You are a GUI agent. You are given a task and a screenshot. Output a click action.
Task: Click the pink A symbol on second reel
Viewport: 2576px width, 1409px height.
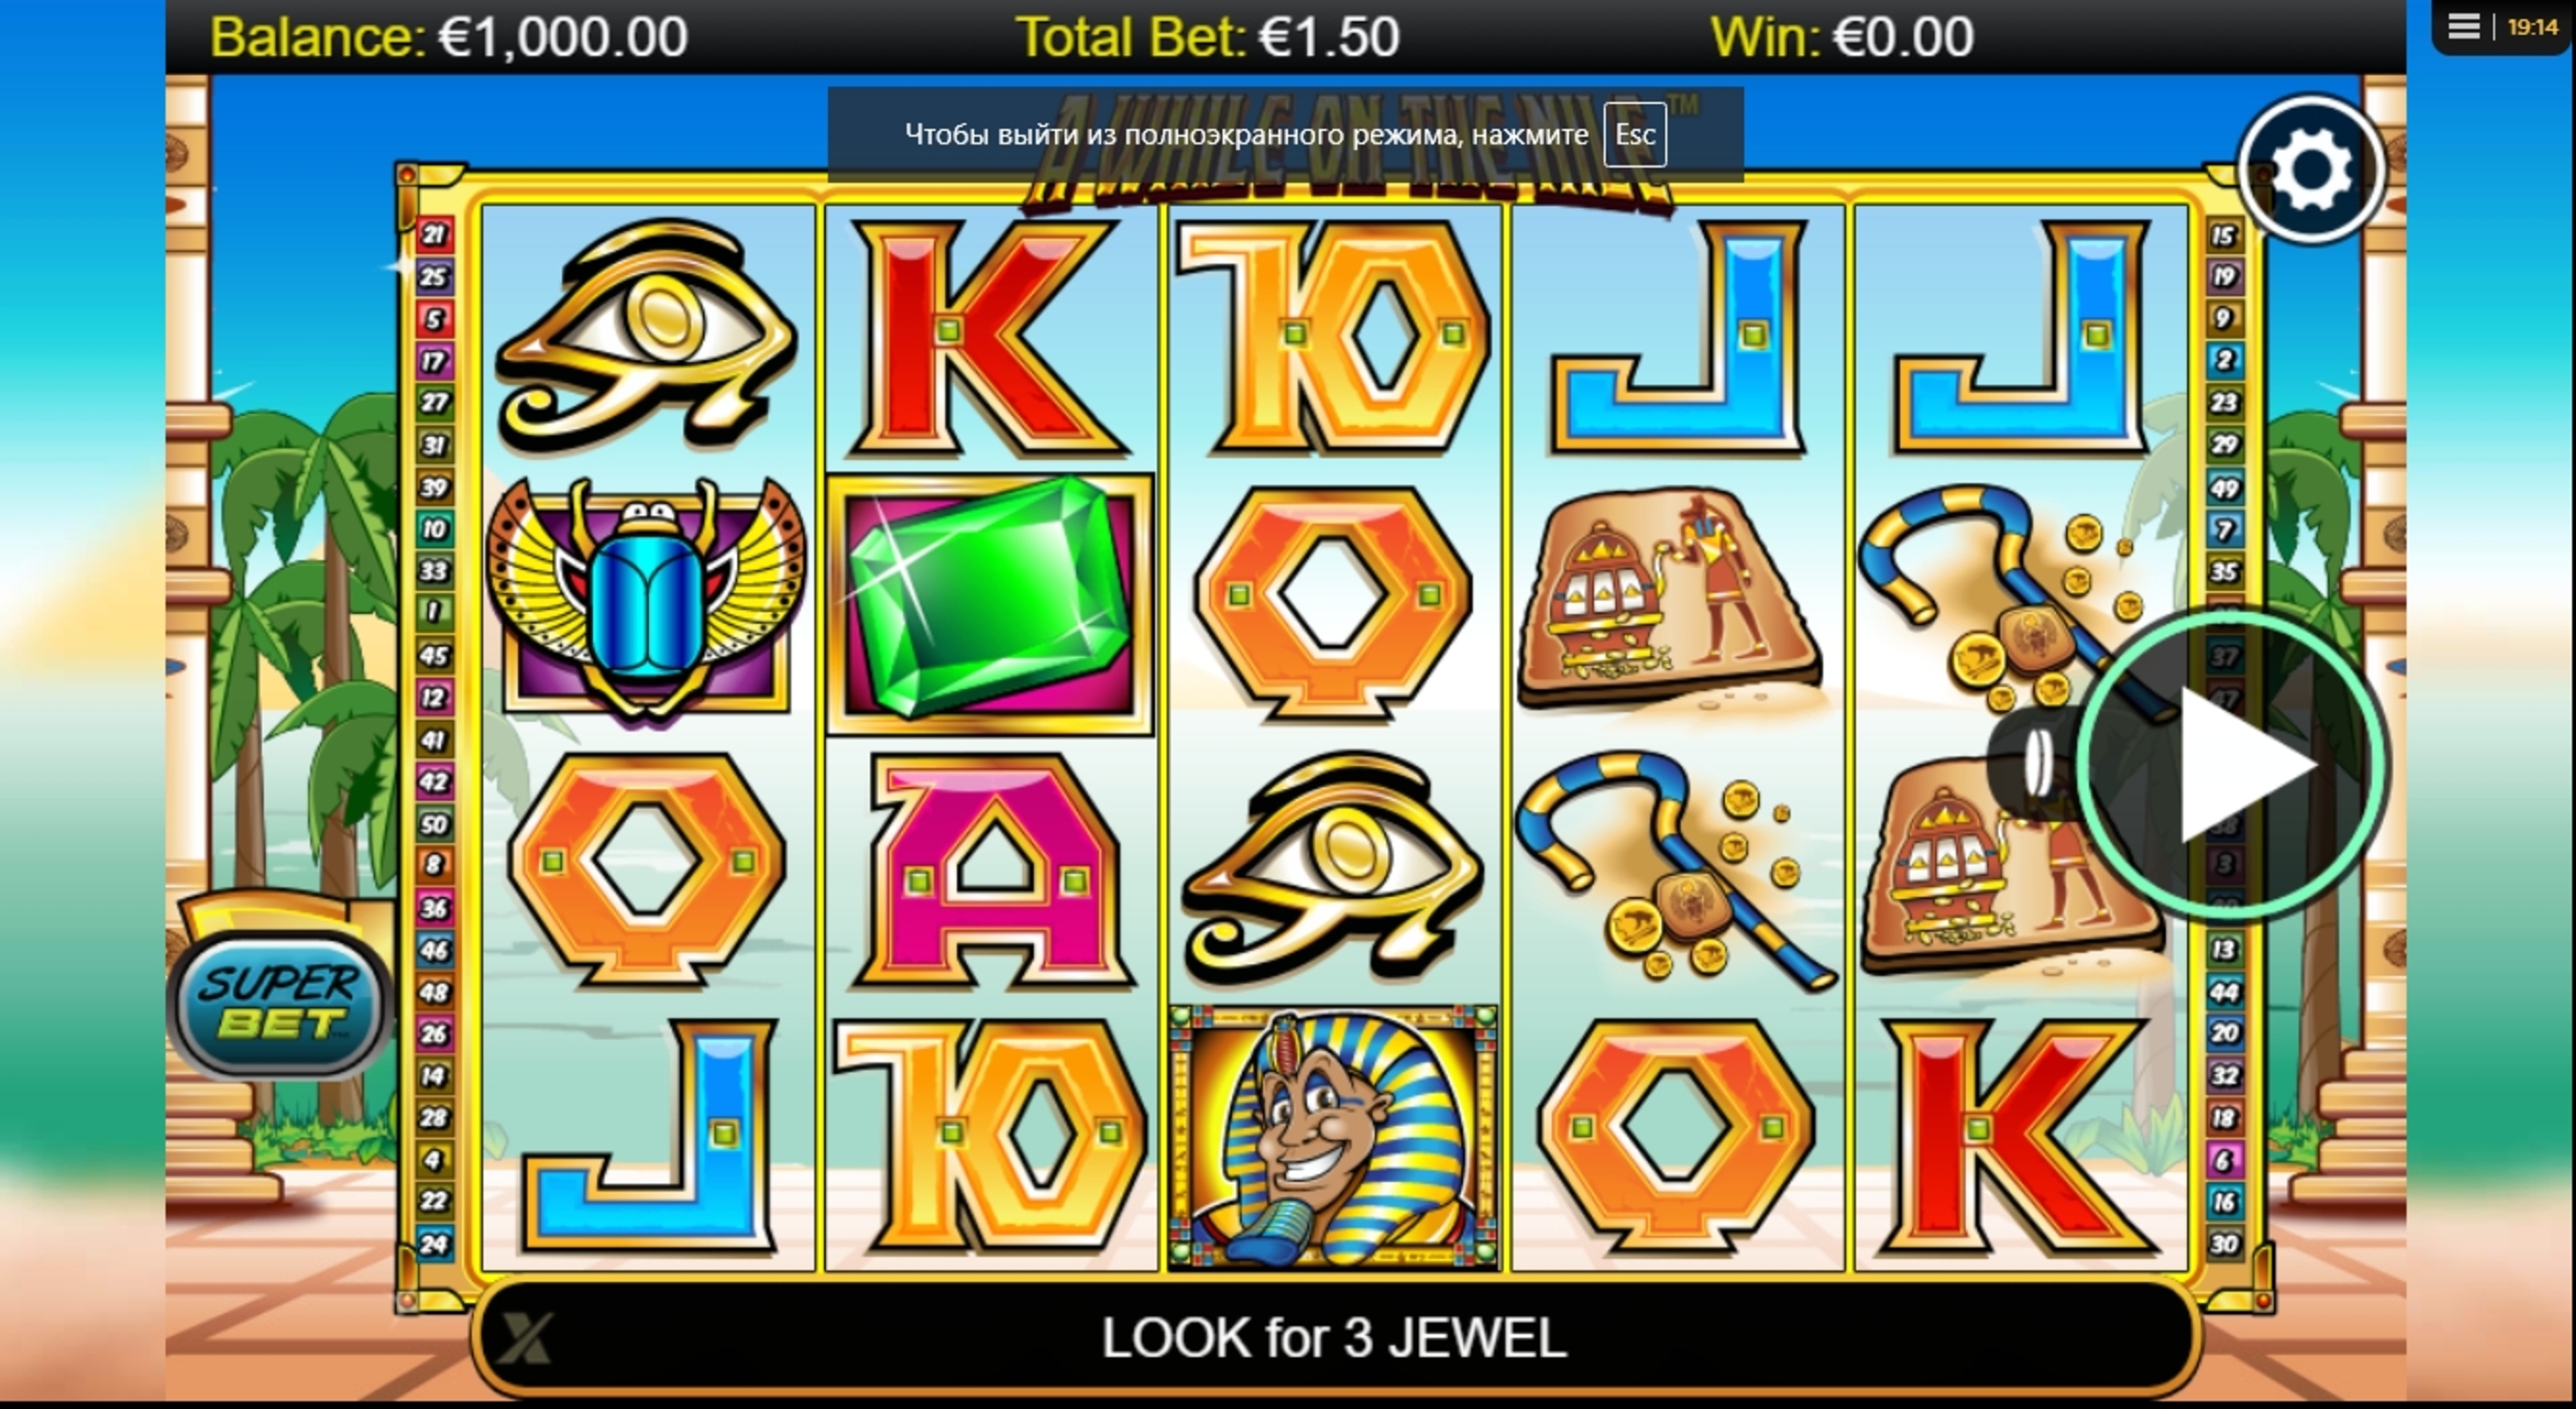coord(990,868)
